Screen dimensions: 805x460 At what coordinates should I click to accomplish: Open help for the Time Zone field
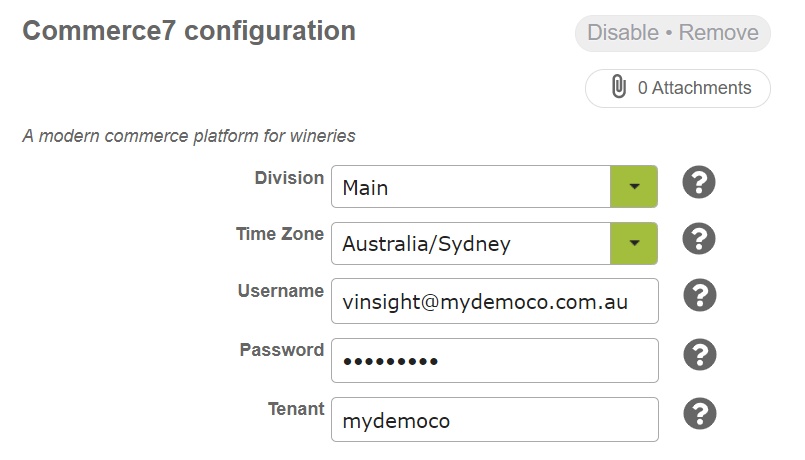[x=699, y=239]
